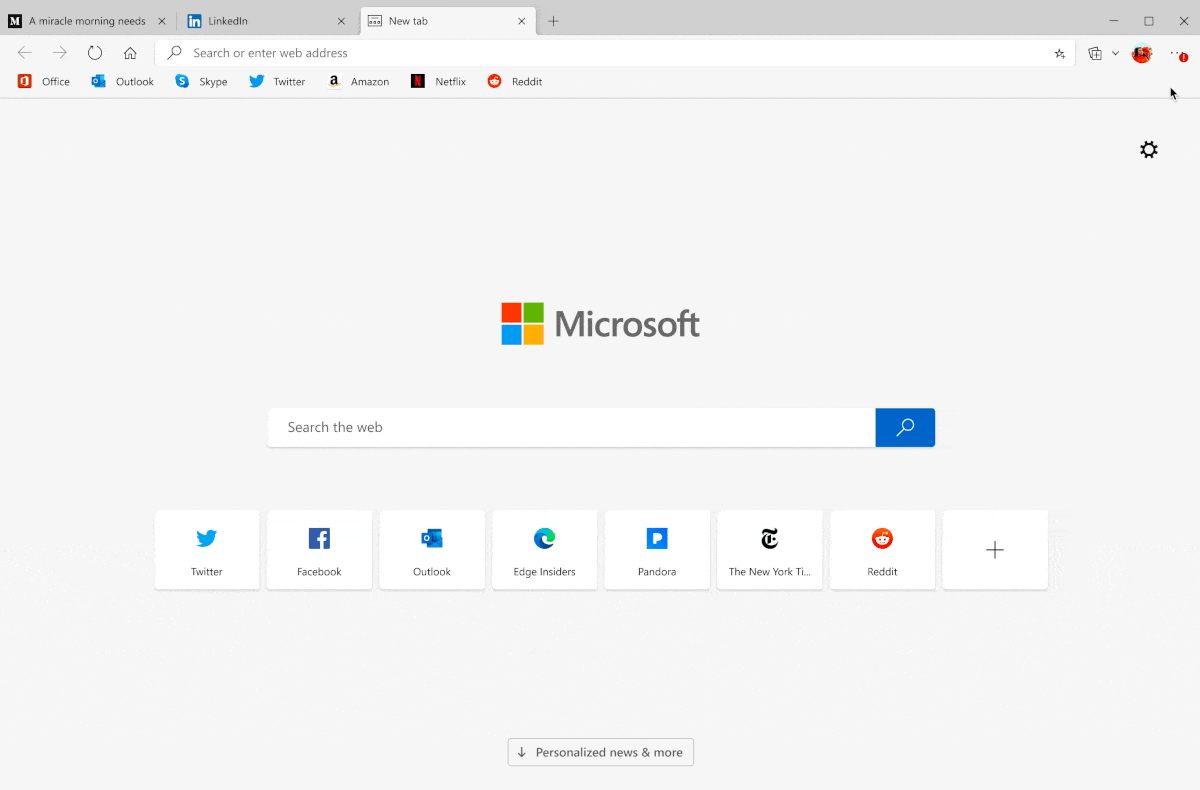This screenshot has width=1200, height=790.
Task: Open a new tab with plus button
Action: [x=553, y=21]
